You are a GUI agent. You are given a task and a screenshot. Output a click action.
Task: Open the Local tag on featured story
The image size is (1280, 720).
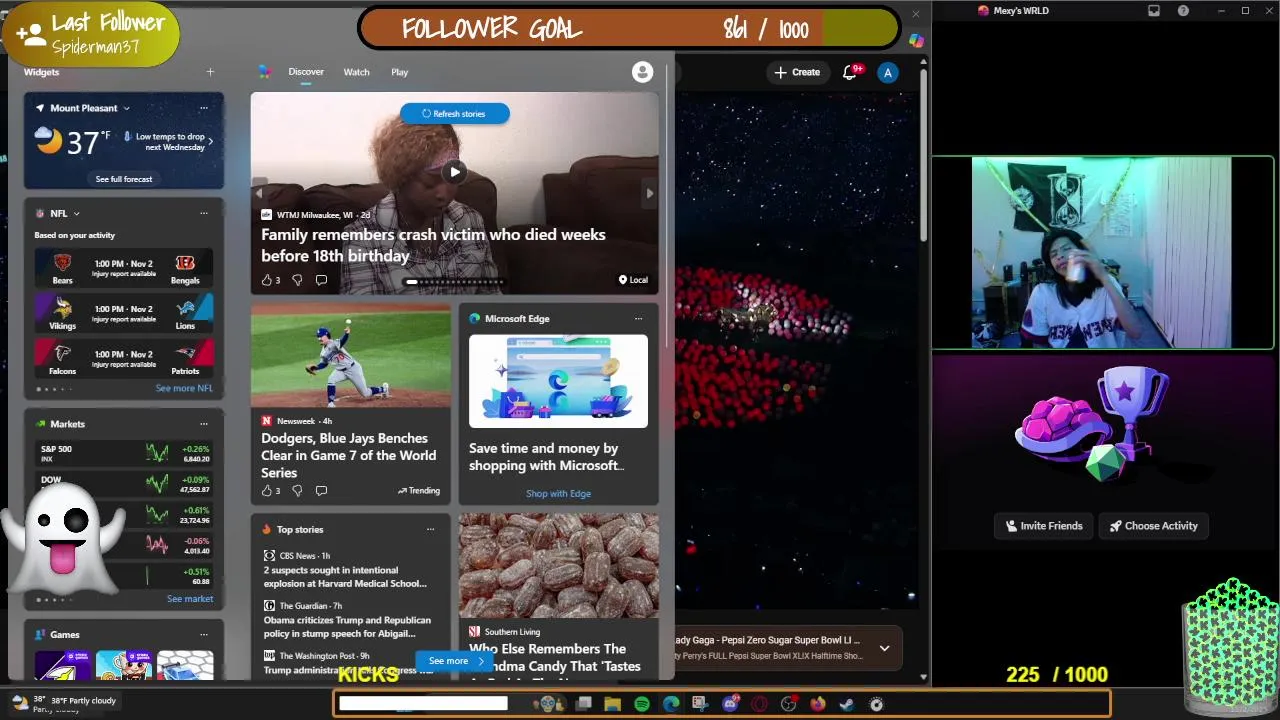633,280
